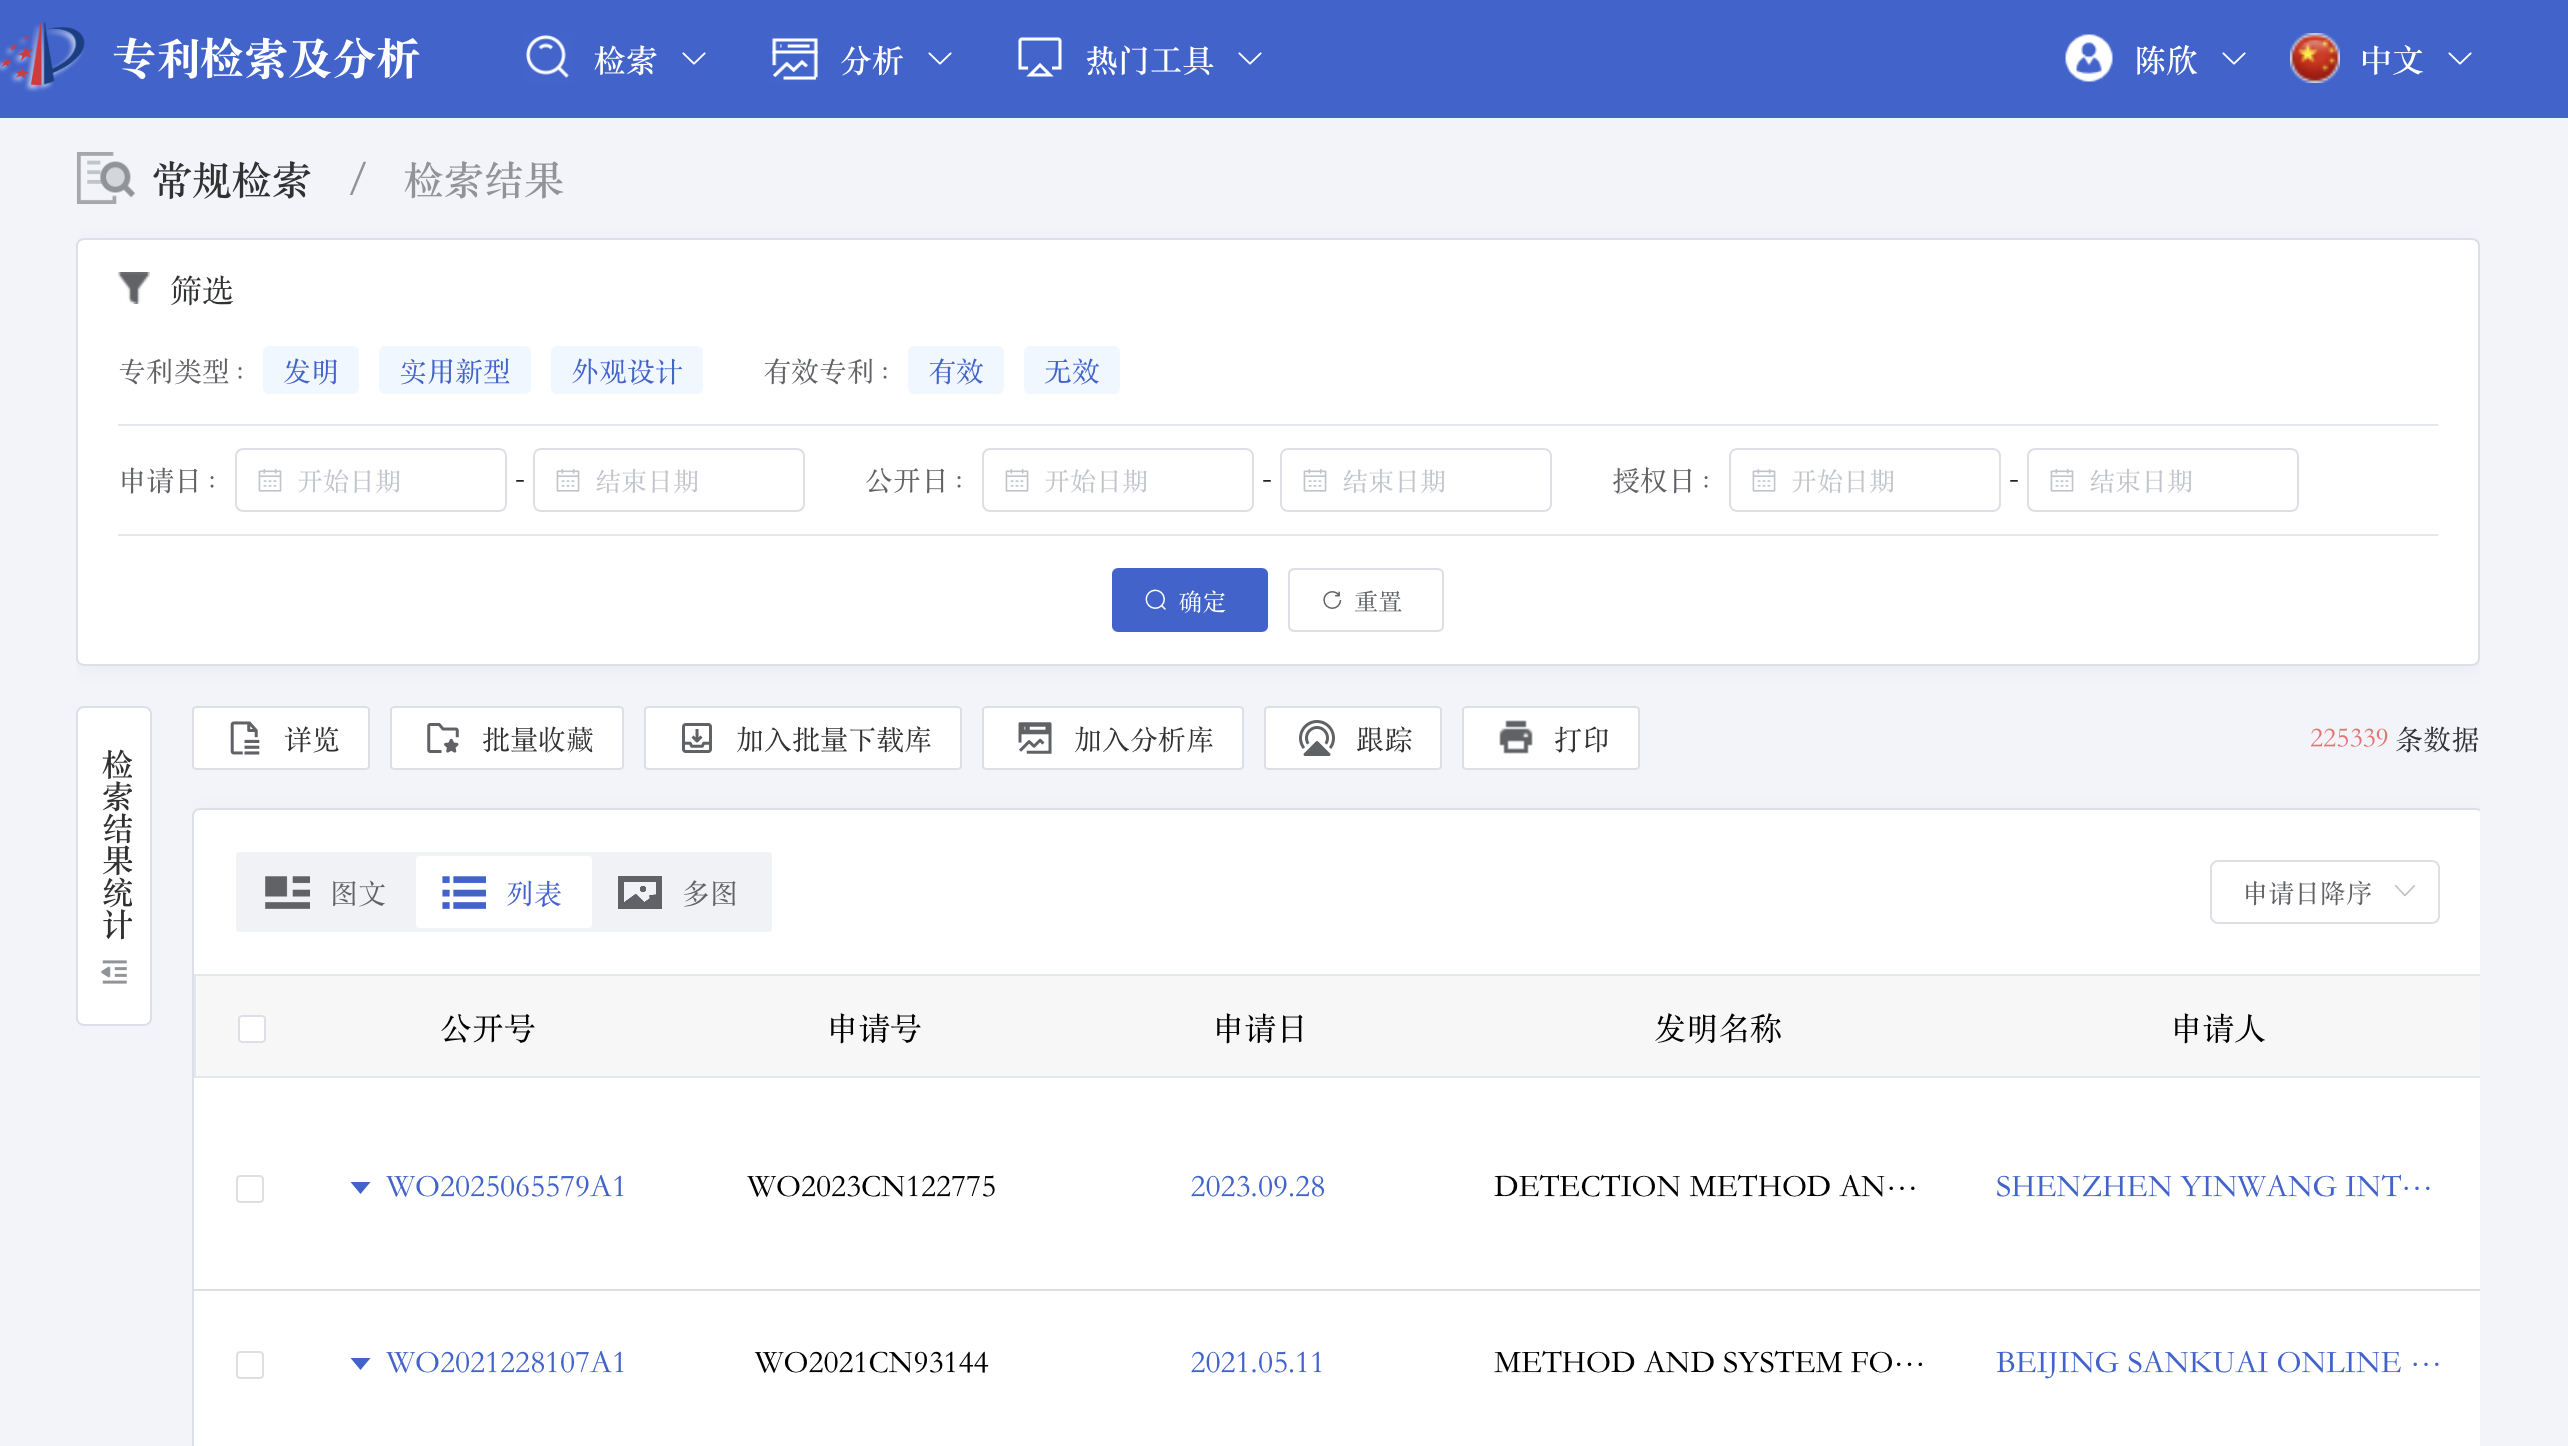
Task: Click 授权日 开始日期 date field
Action: coord(1865,480)
